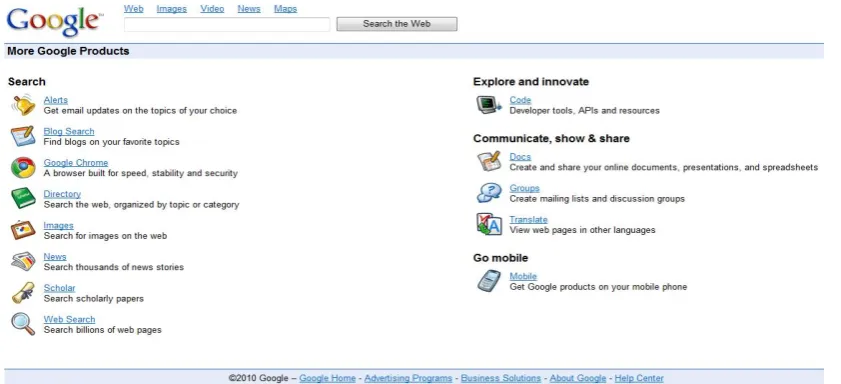Click the 'Explore and innovate' section heading

pos(531,82)
